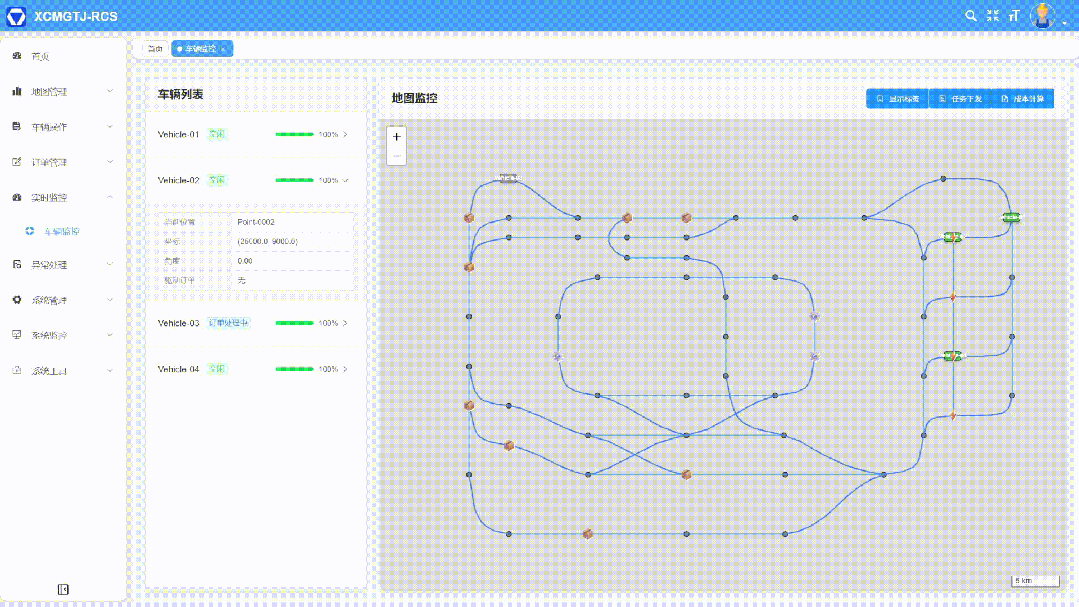Click the 显示标签 button above the map

(897, 99)
